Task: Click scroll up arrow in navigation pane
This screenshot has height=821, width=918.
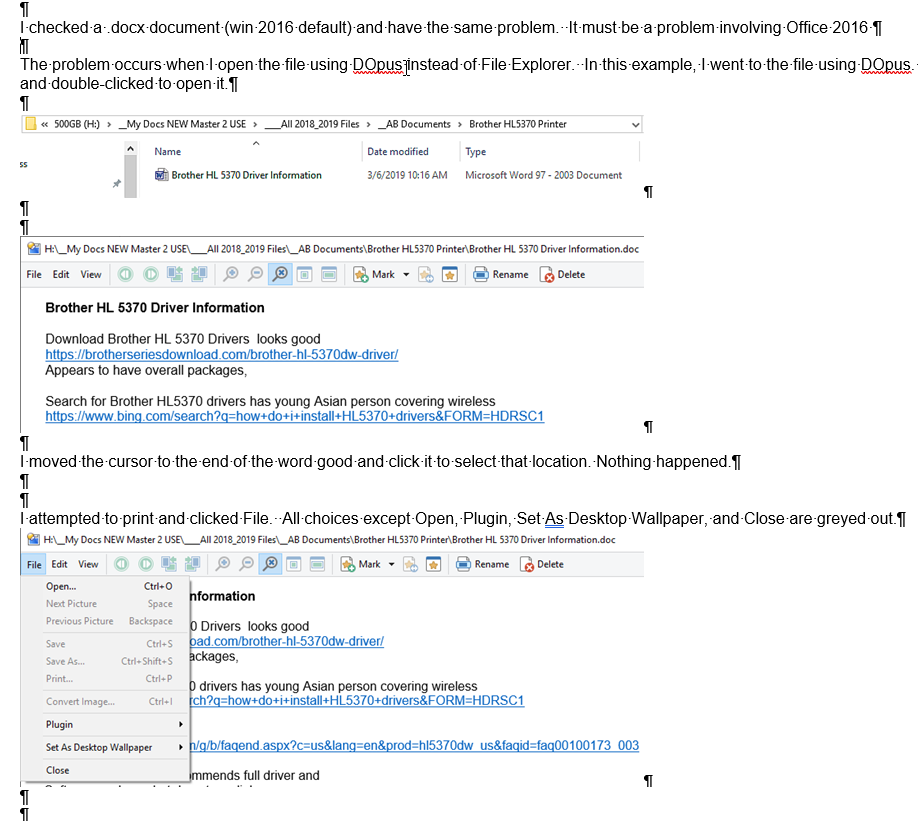Action: click(x=131, y=149)
